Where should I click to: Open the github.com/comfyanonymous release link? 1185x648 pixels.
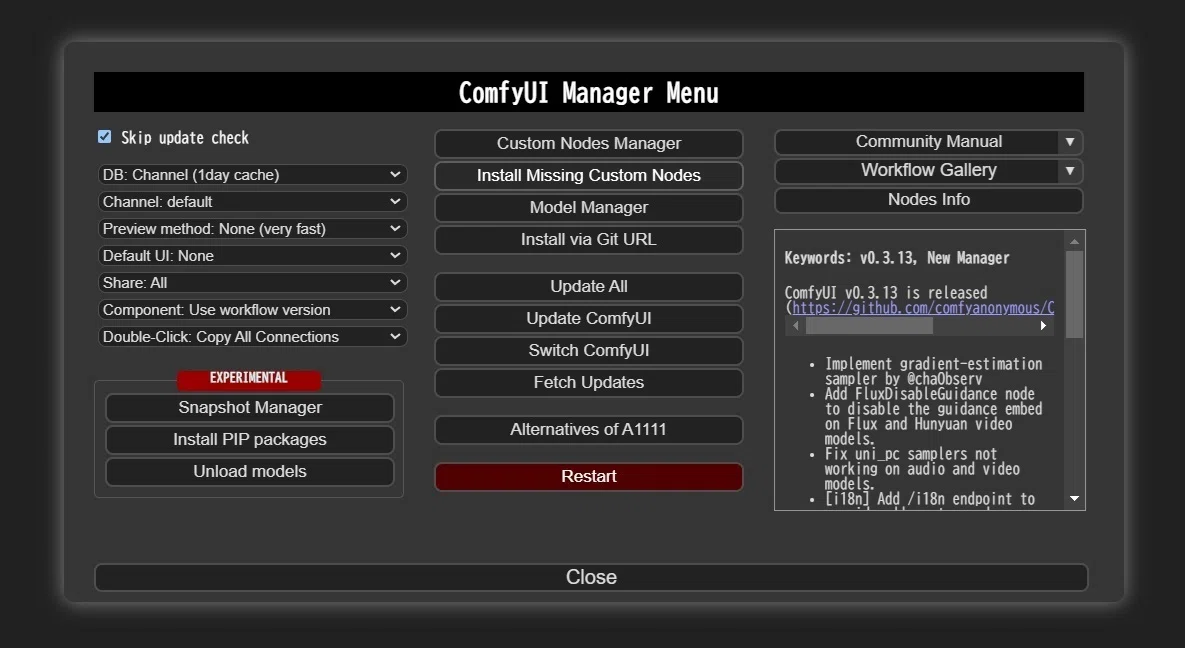click(x=923, y=308)
